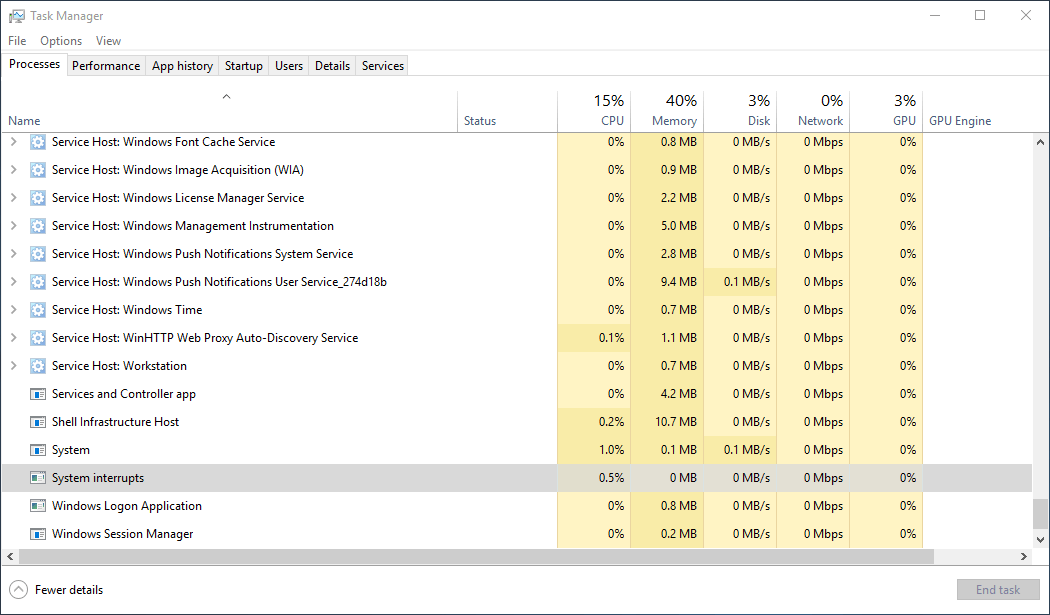
Task: Open the Startup tab
Action: [243, 66]
